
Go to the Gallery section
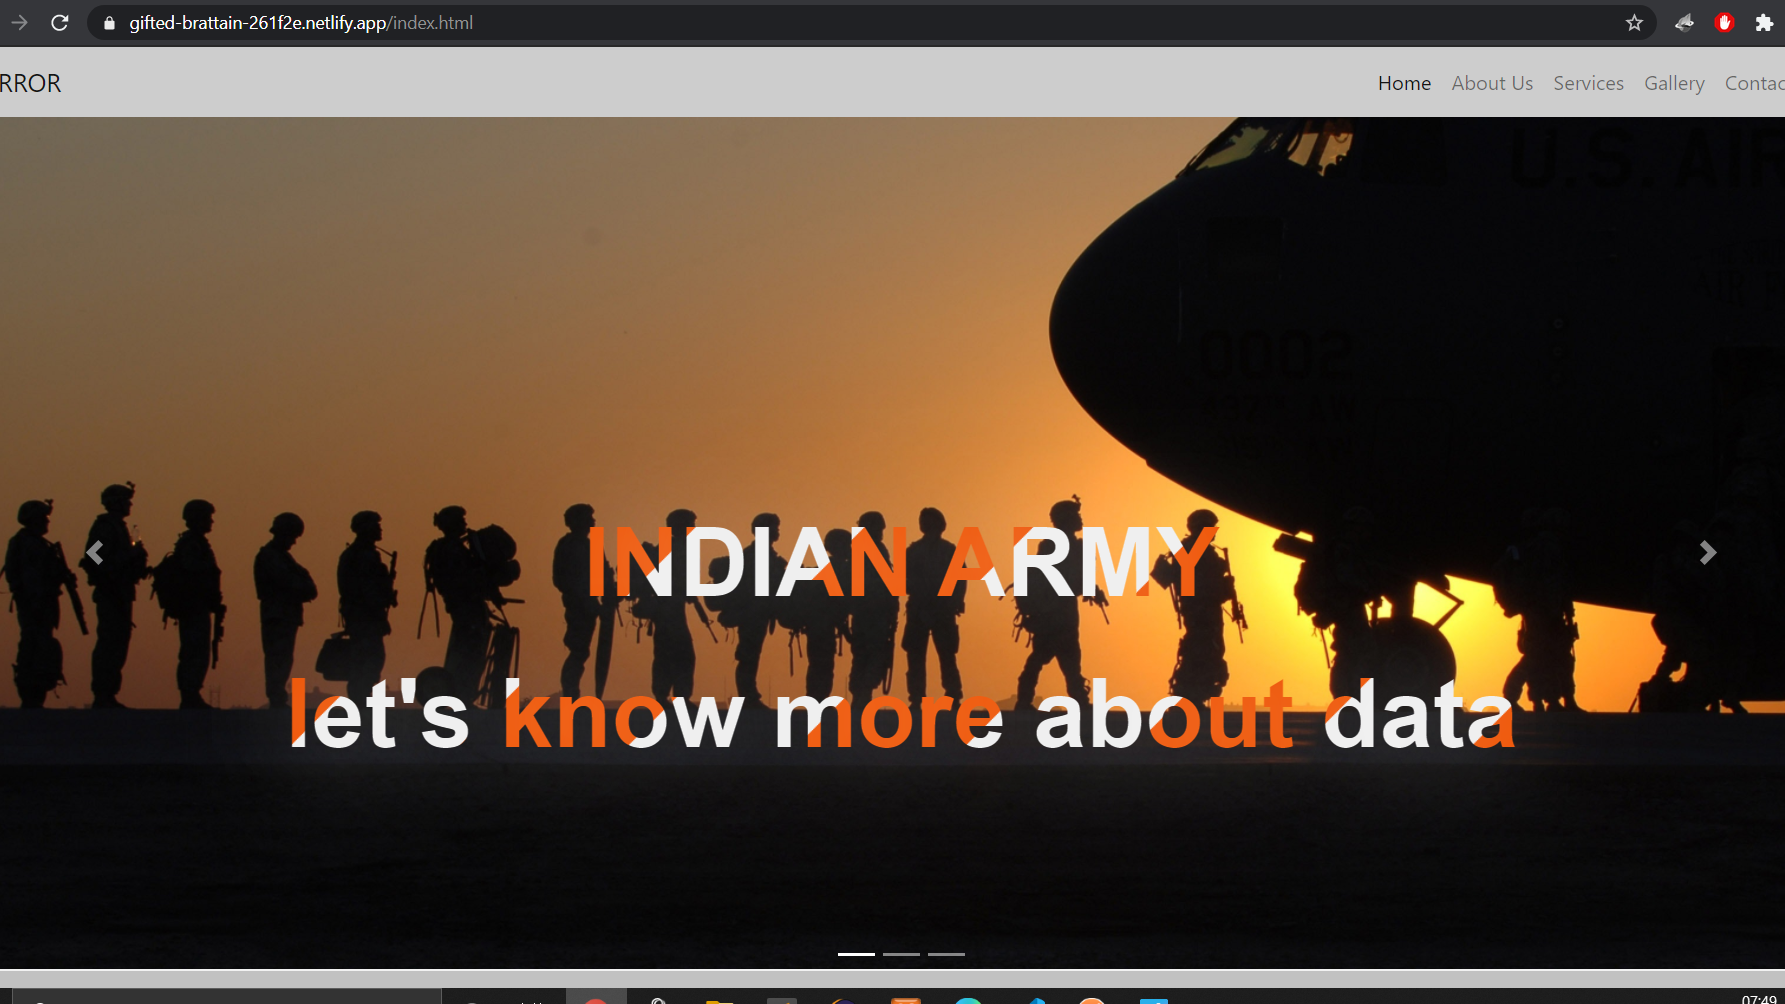(x=1674, y=83)
